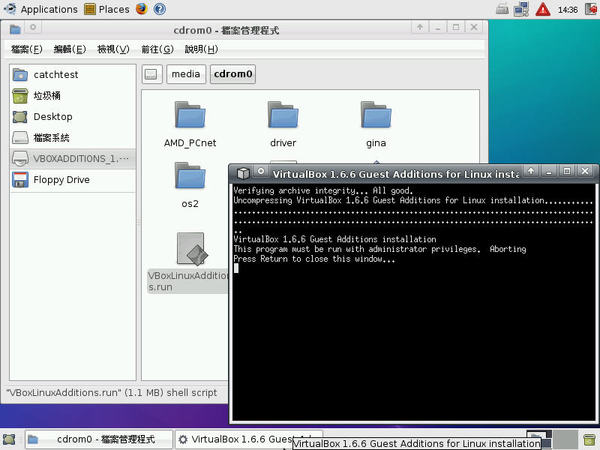
Task: Click the logout icon at top-right corner
Action: coord(592,9)
